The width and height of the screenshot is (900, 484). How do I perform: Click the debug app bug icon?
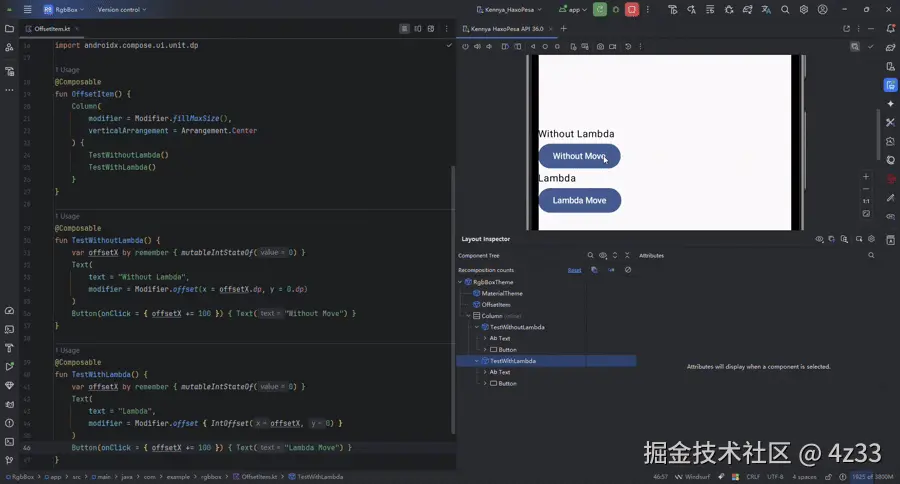616,10
